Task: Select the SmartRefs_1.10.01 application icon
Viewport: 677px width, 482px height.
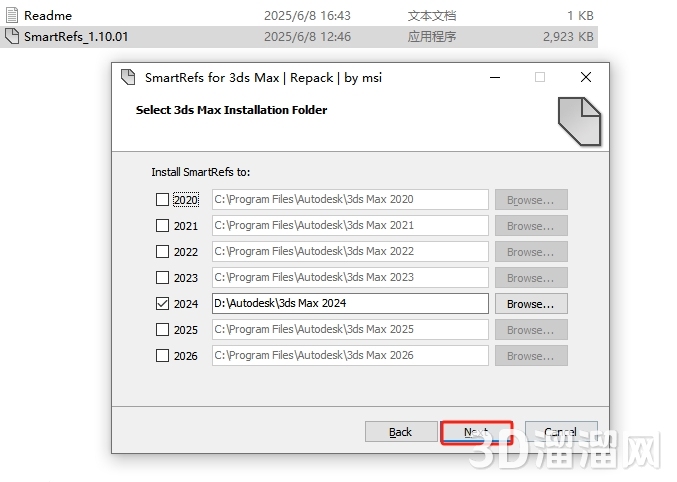Action: (12, 36)
